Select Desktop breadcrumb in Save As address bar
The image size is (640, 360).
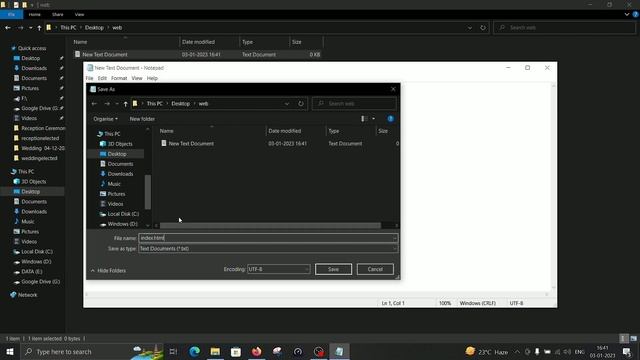(180, 104)
